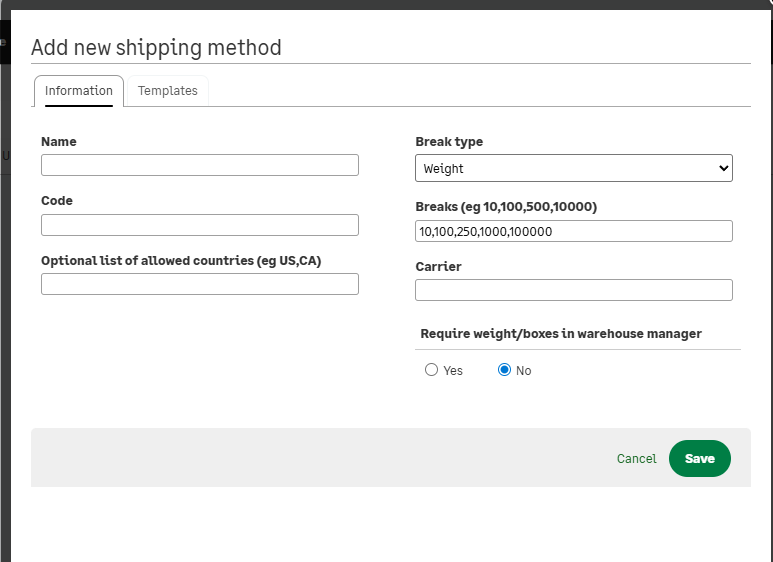This screenshot has height=562, width=773.
Task: Save the new shipping method
Action: pyautogui.click(x=700, y=458)
